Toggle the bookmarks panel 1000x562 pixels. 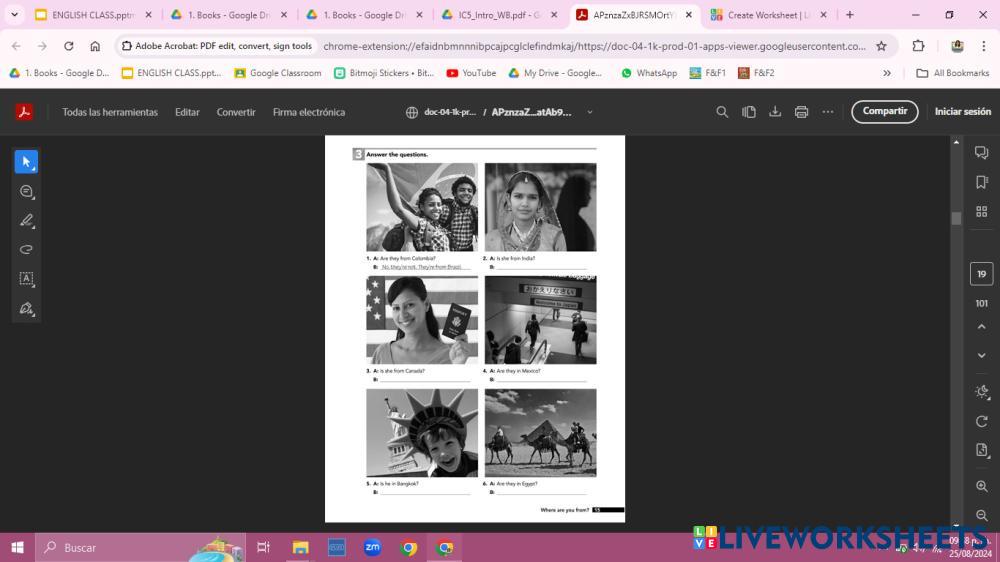tap(981, 182)
